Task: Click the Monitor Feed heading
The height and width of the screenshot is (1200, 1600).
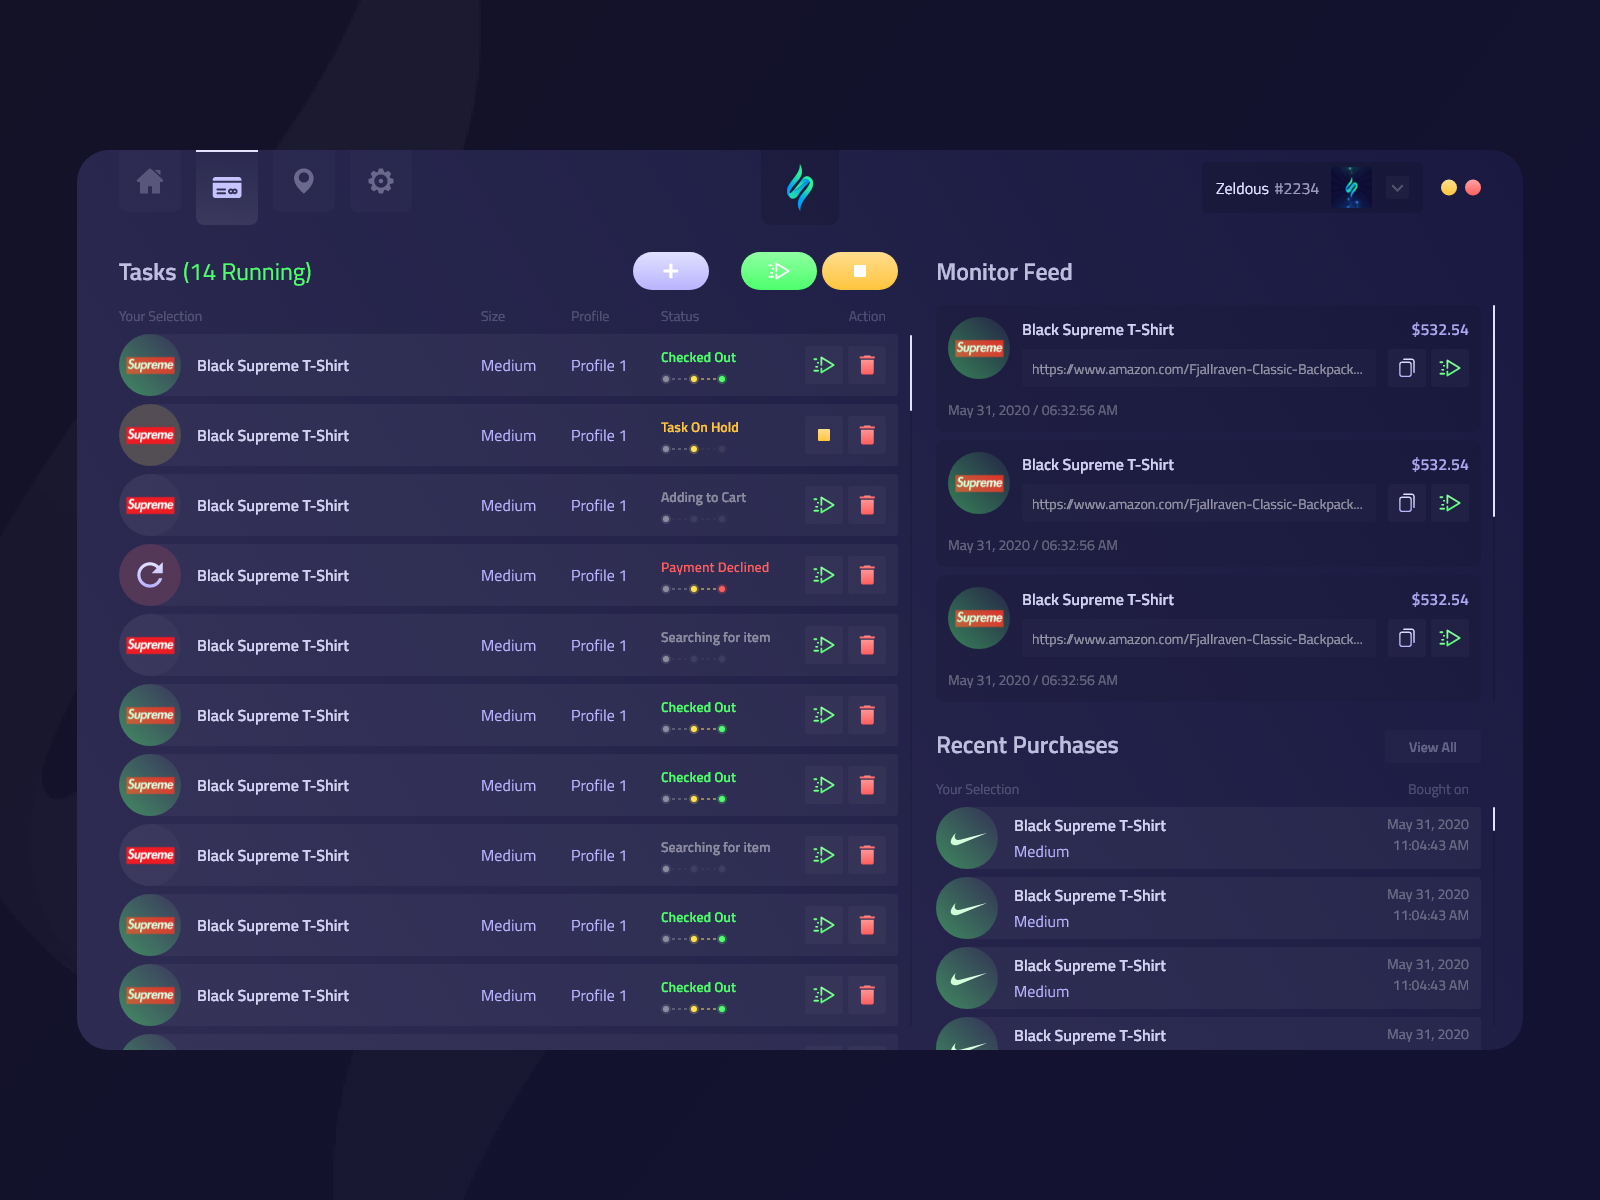Action: [x=1004, y=272]
